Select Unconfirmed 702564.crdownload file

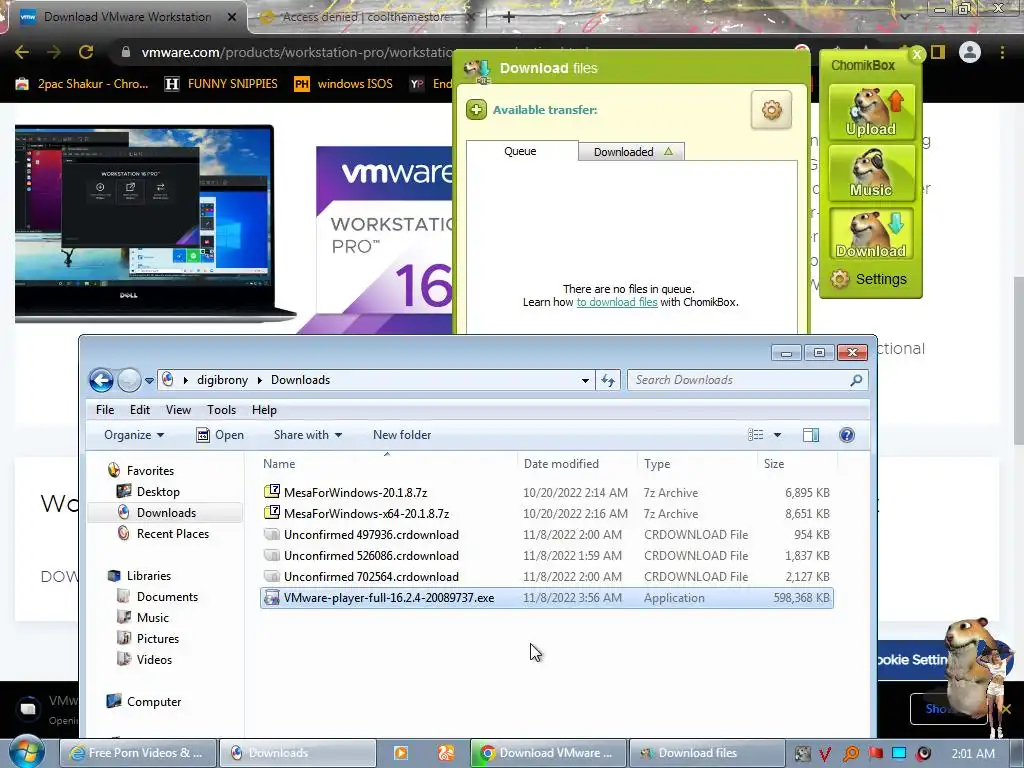point(547,576)
